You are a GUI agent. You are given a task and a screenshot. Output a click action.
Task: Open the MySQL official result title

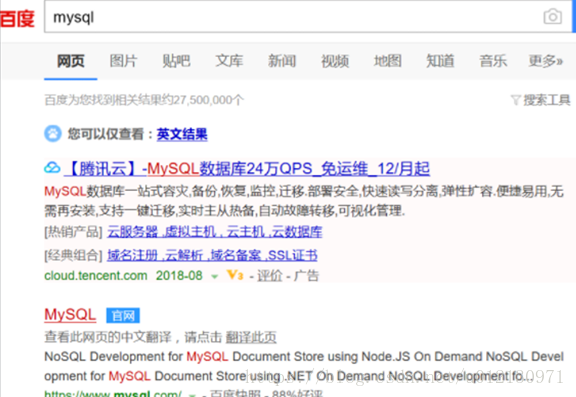(x=70, y=315)
